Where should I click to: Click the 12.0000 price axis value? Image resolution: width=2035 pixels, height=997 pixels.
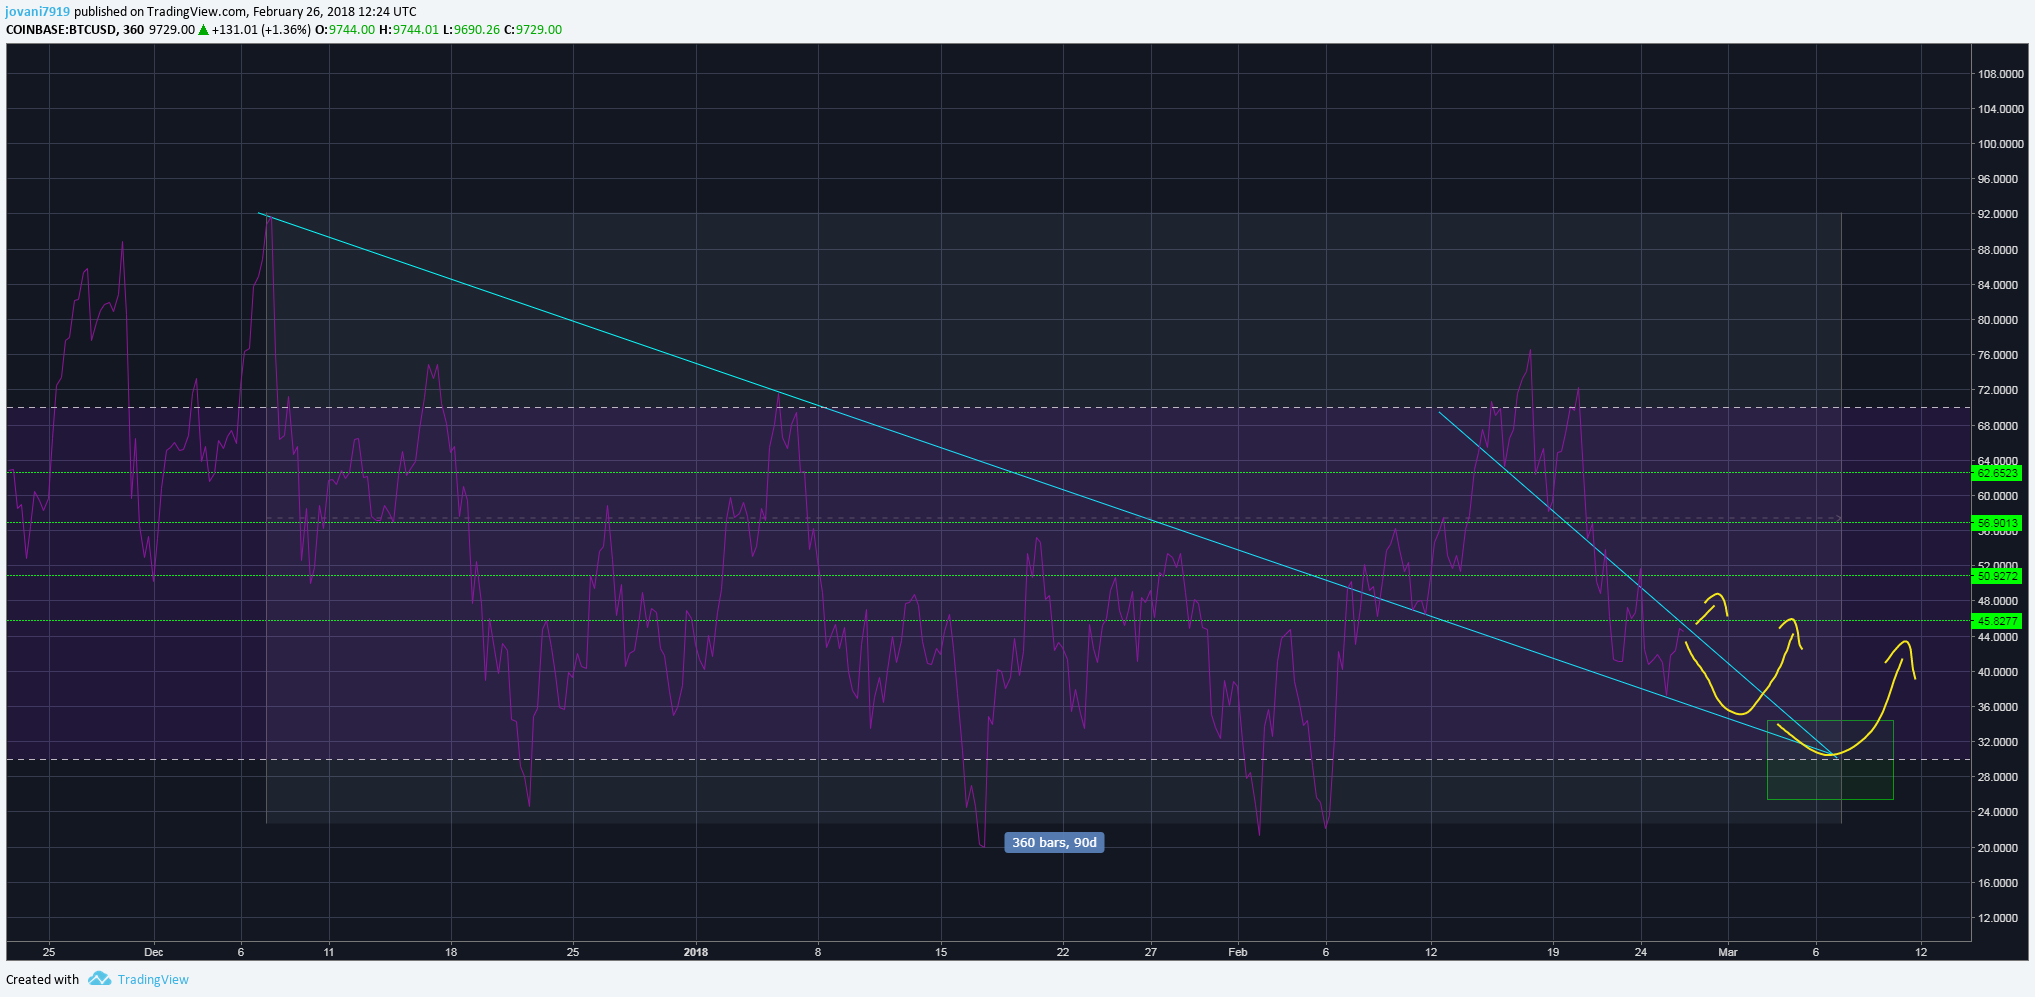[2000, 918]
